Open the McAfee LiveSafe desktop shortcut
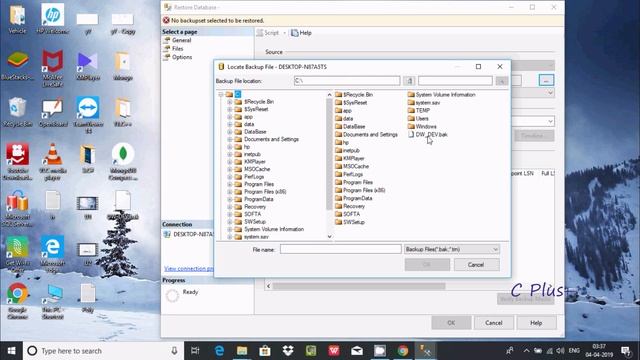This screenshot has height=360, width=640. [53, 69]
